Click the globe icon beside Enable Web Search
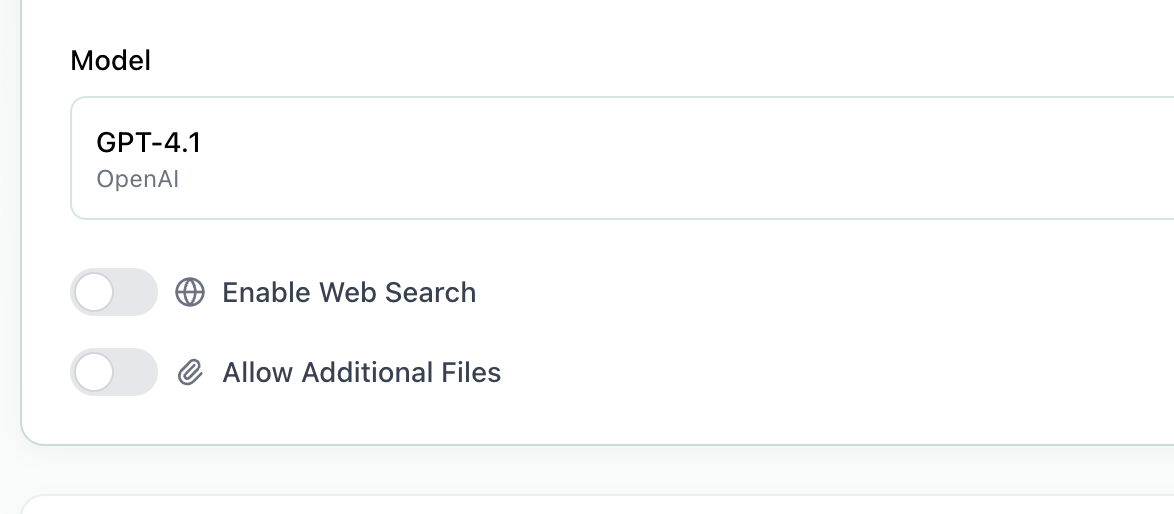Image resolution: width=1174 pixels, height=514 pixels. pos(190,292)
